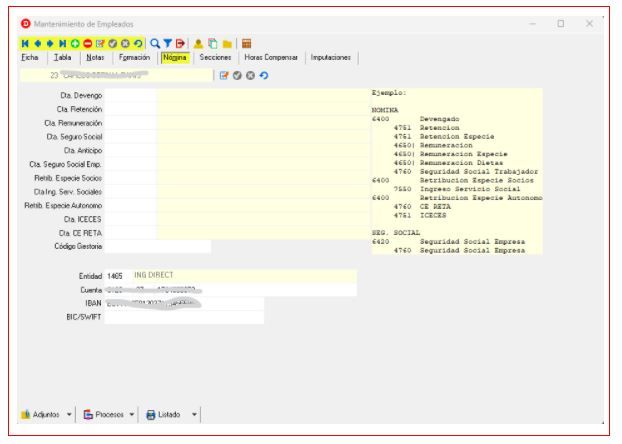Expand the Procesos dropdown arrow
This screenshot has height=444, width=622.
pos(132,415)
